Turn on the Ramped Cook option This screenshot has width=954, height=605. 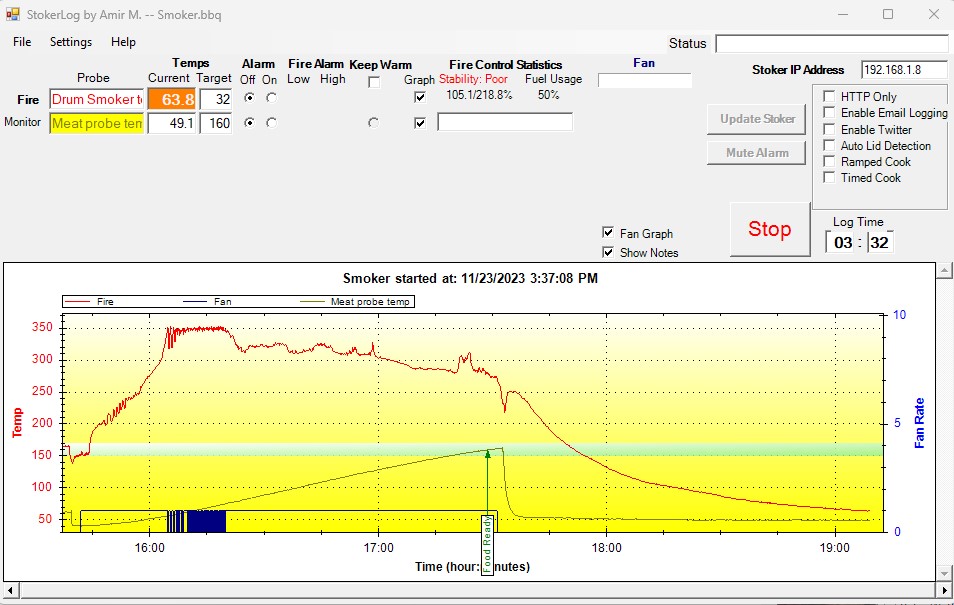coord(828,162)
